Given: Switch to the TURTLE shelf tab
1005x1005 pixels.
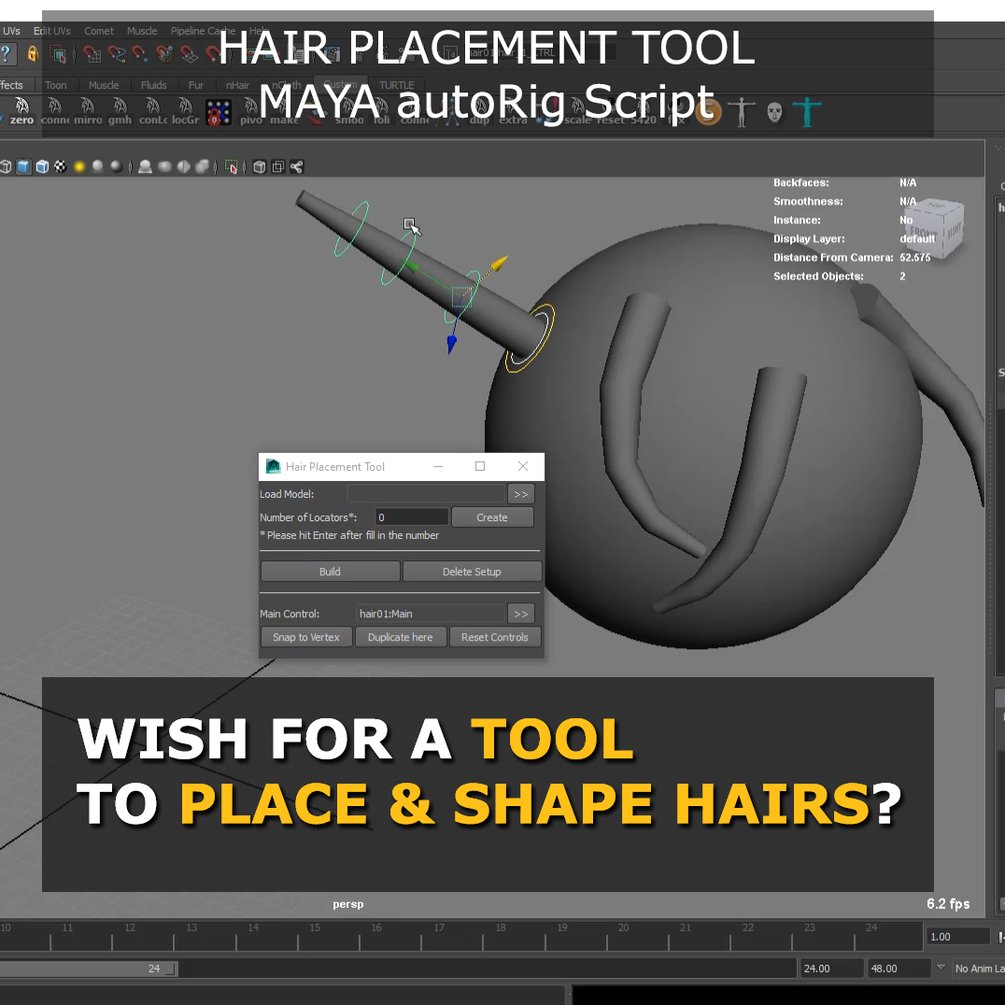Looking at the screenshot, I should pyautogui.click(x=397, y=85).
